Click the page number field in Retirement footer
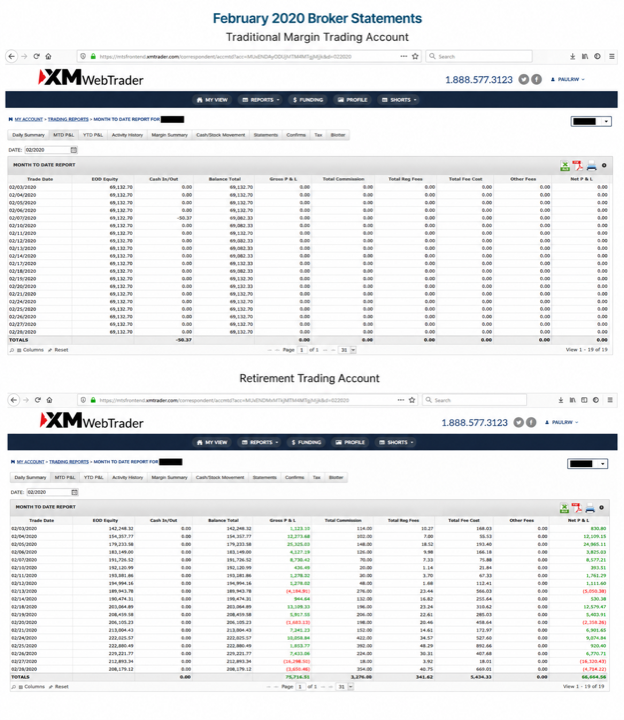The height and width of the screenshot is (720, 624). point(301,687)
